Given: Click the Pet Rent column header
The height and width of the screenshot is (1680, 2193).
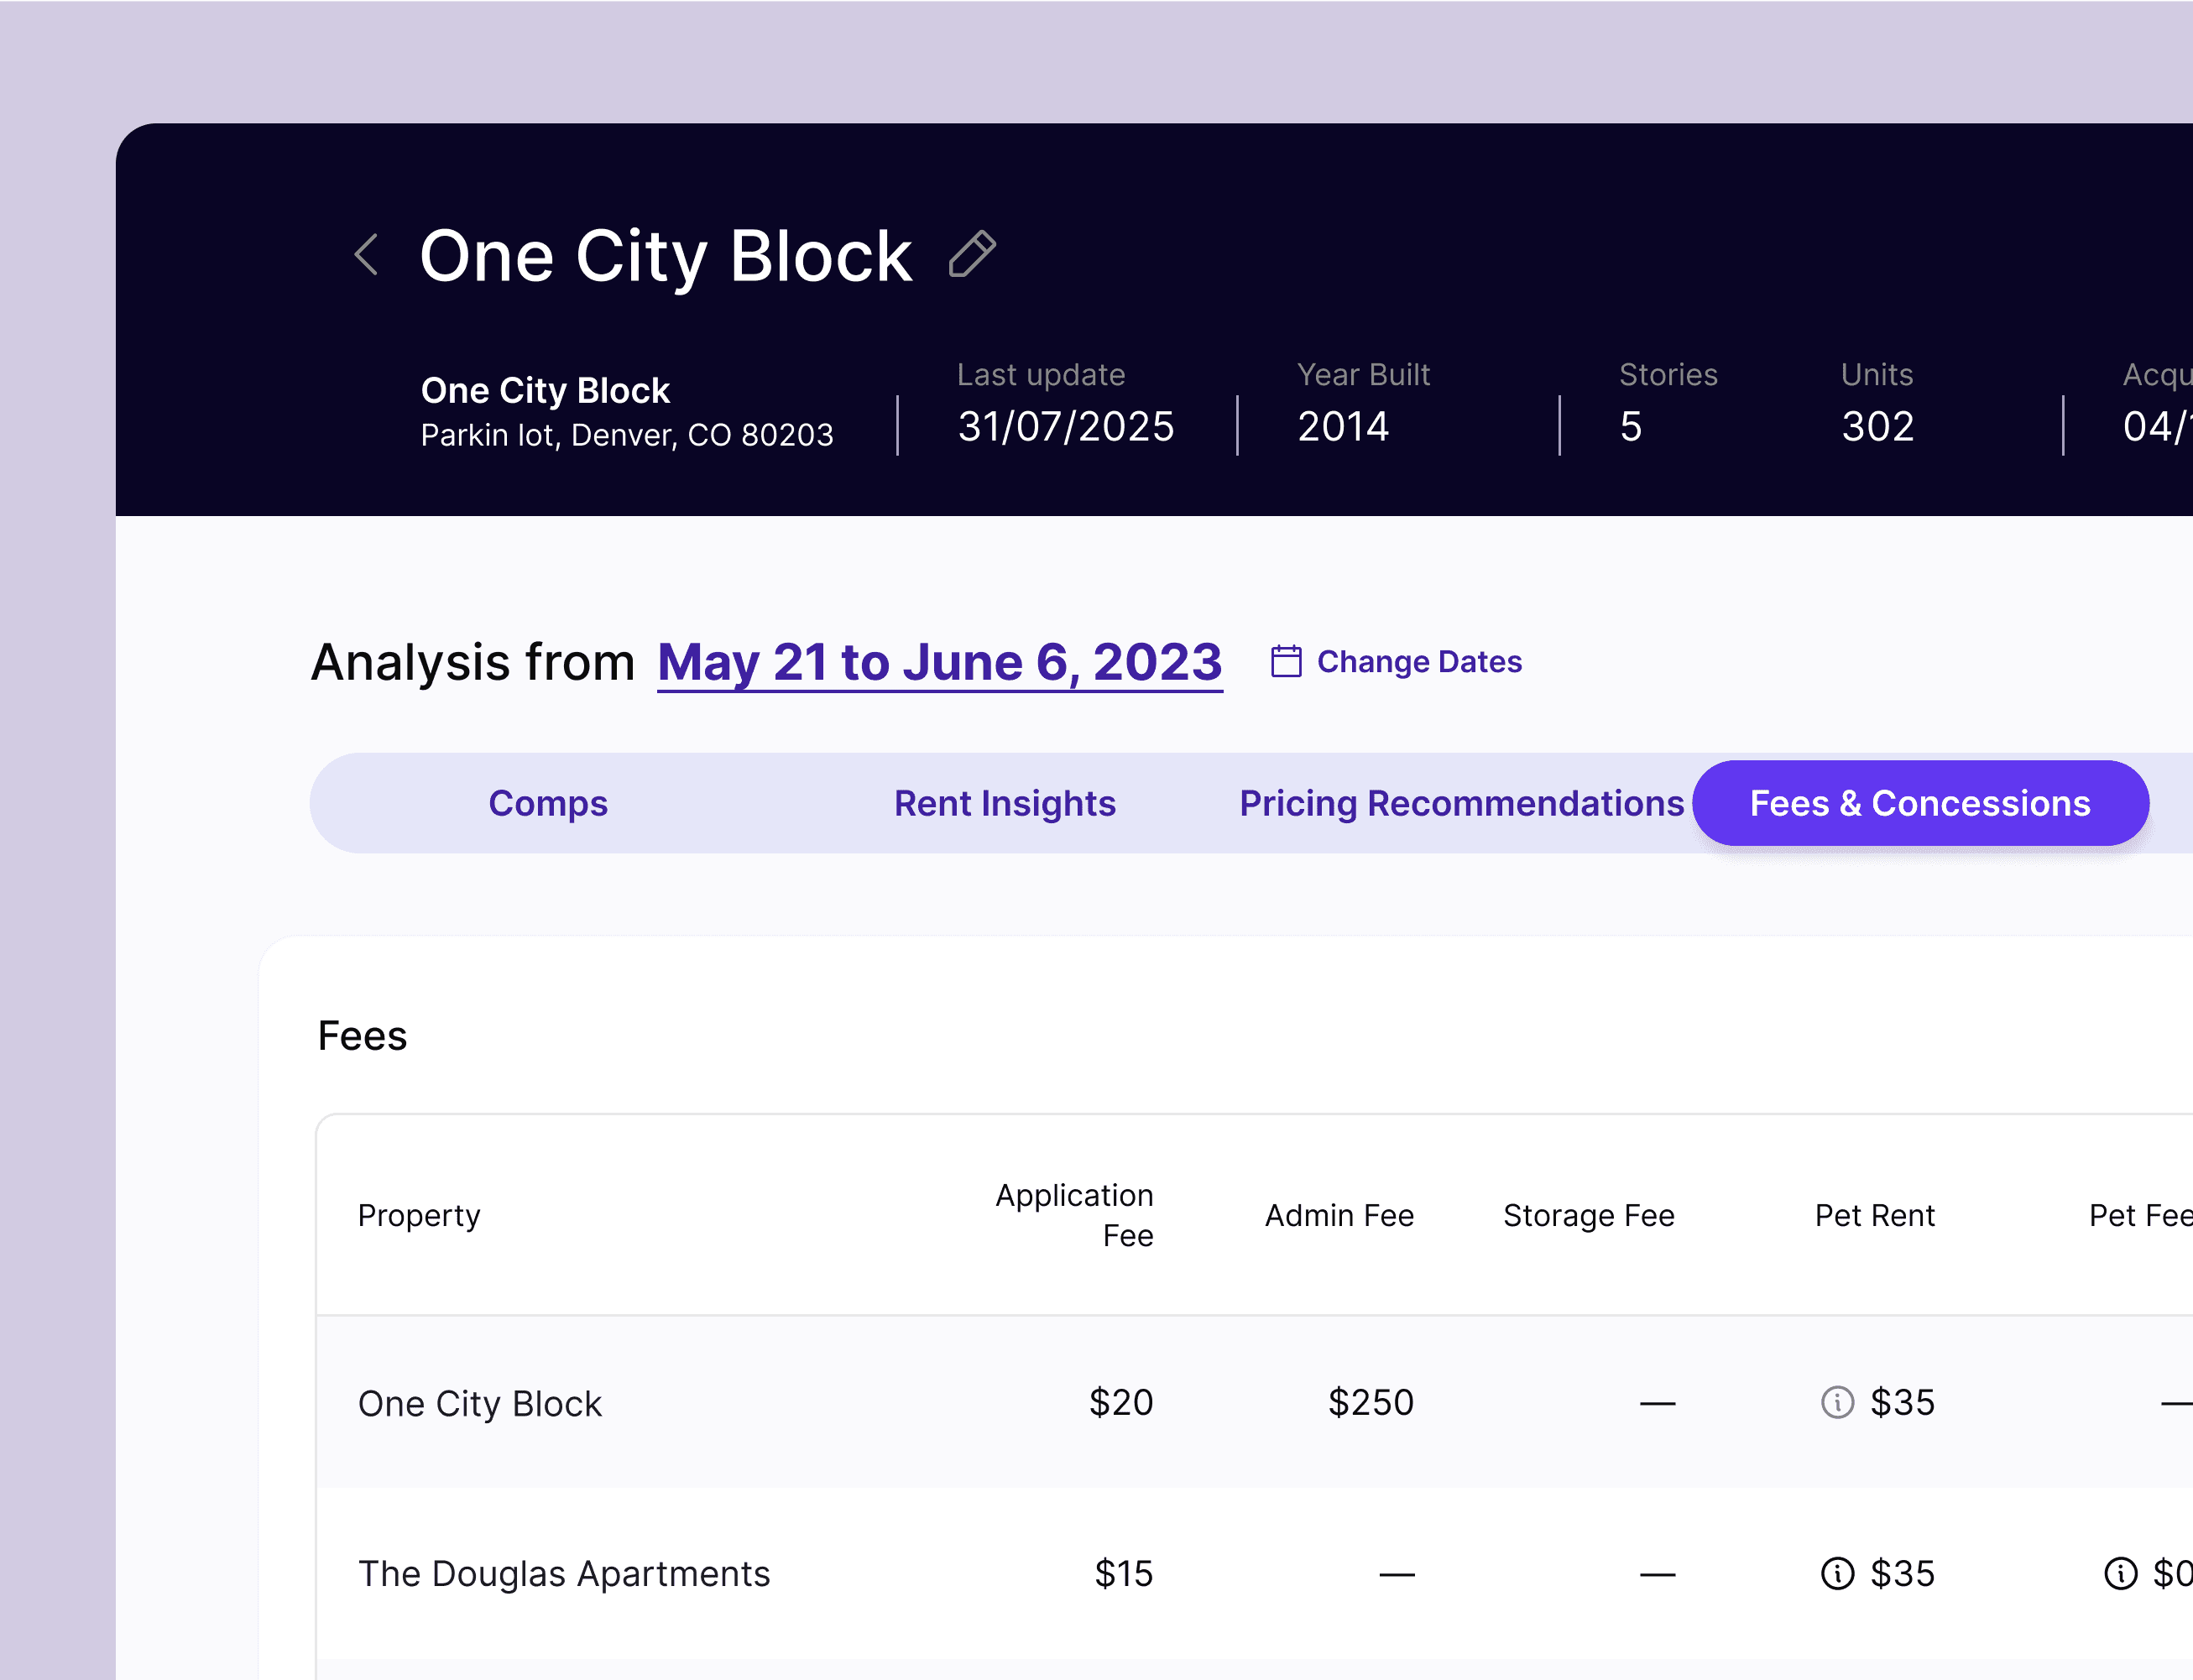Looking at the screenshot, I should [1875, 1215].
